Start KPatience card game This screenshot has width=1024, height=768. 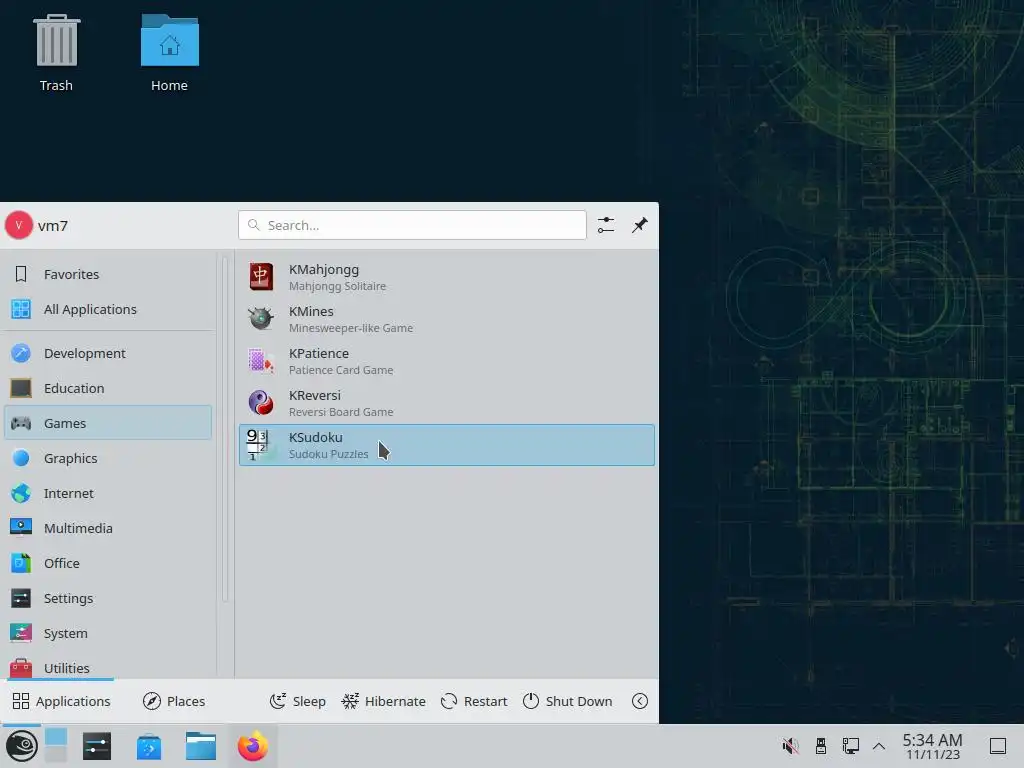(446, 361)
